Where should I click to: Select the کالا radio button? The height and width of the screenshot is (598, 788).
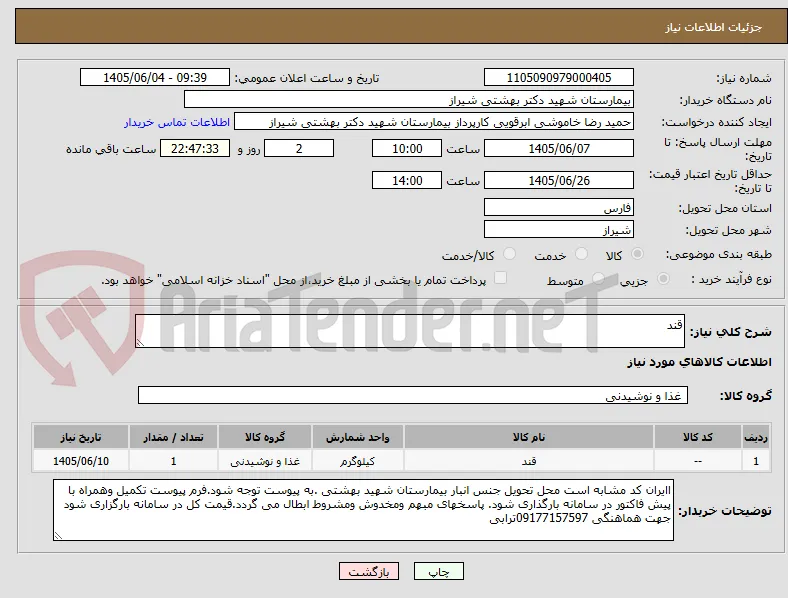tap(637, 254)
